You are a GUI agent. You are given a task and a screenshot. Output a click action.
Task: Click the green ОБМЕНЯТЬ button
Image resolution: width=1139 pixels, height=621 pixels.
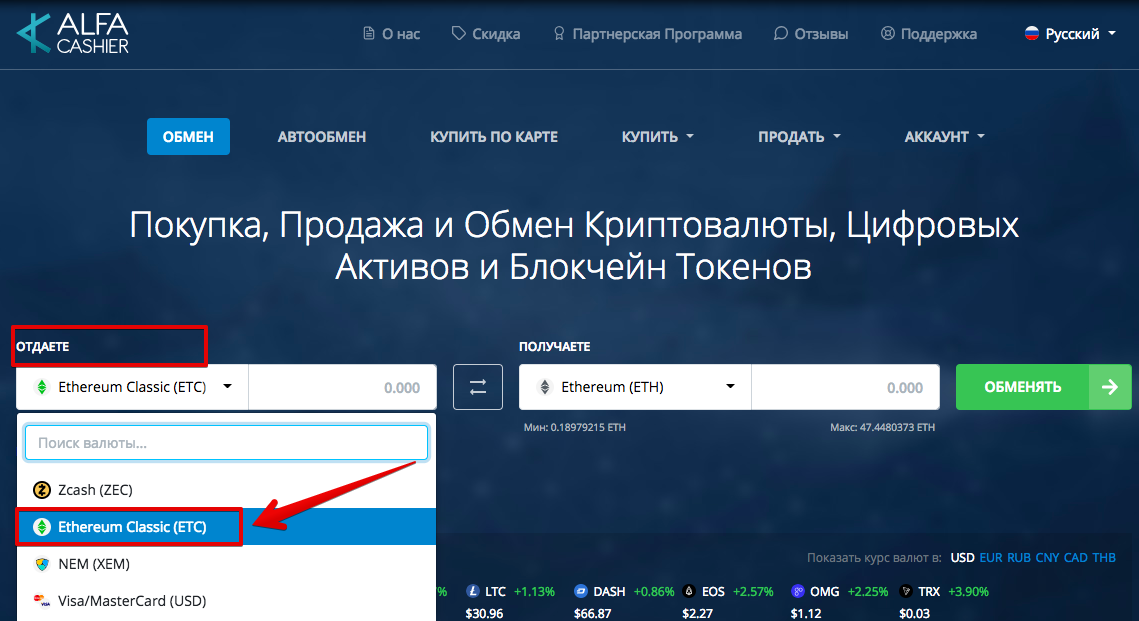(x=1044, y=387)
